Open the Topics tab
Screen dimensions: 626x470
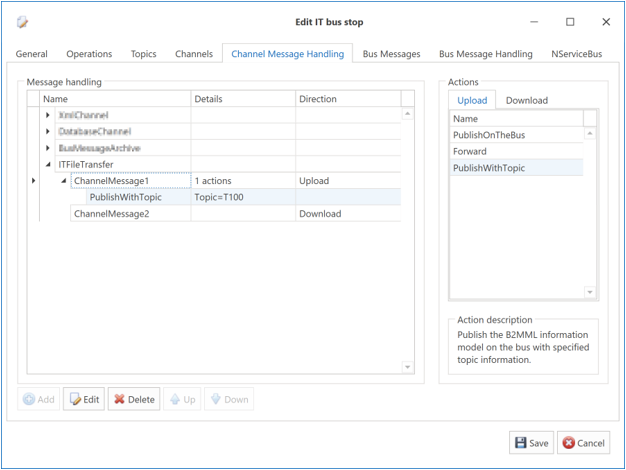tap(143, 54)
